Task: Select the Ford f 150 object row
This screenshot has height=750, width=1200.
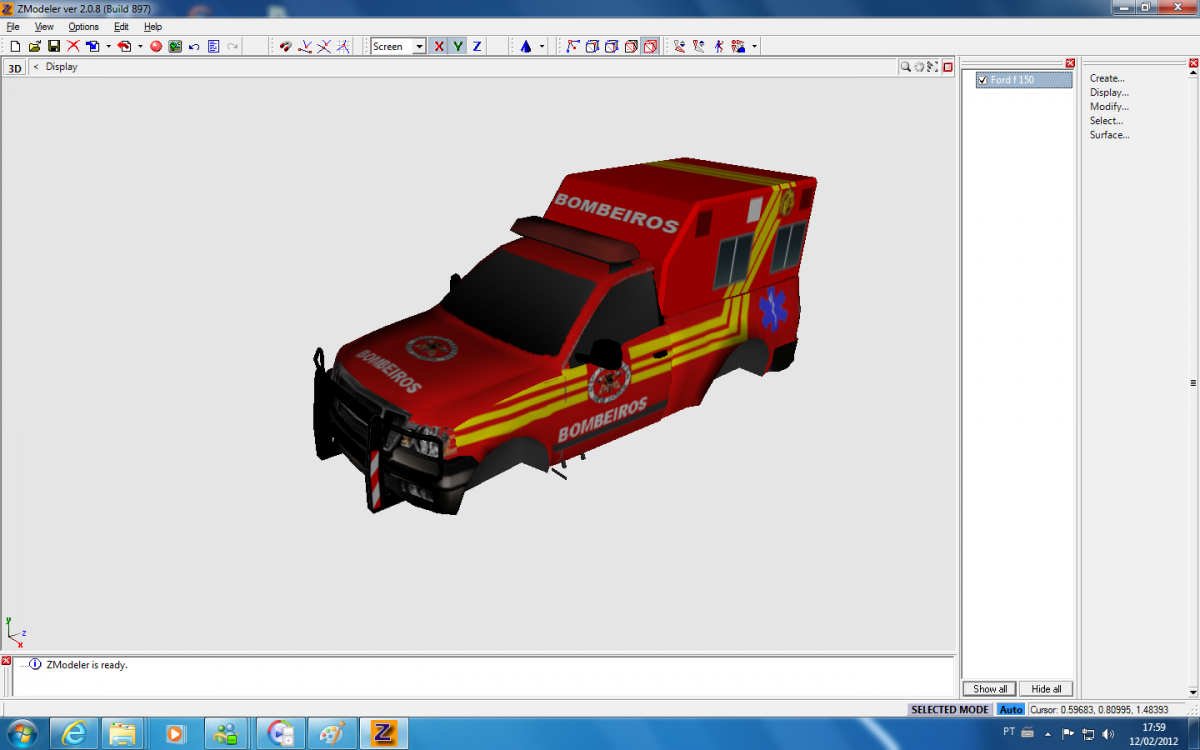Action: [1024, 80]
